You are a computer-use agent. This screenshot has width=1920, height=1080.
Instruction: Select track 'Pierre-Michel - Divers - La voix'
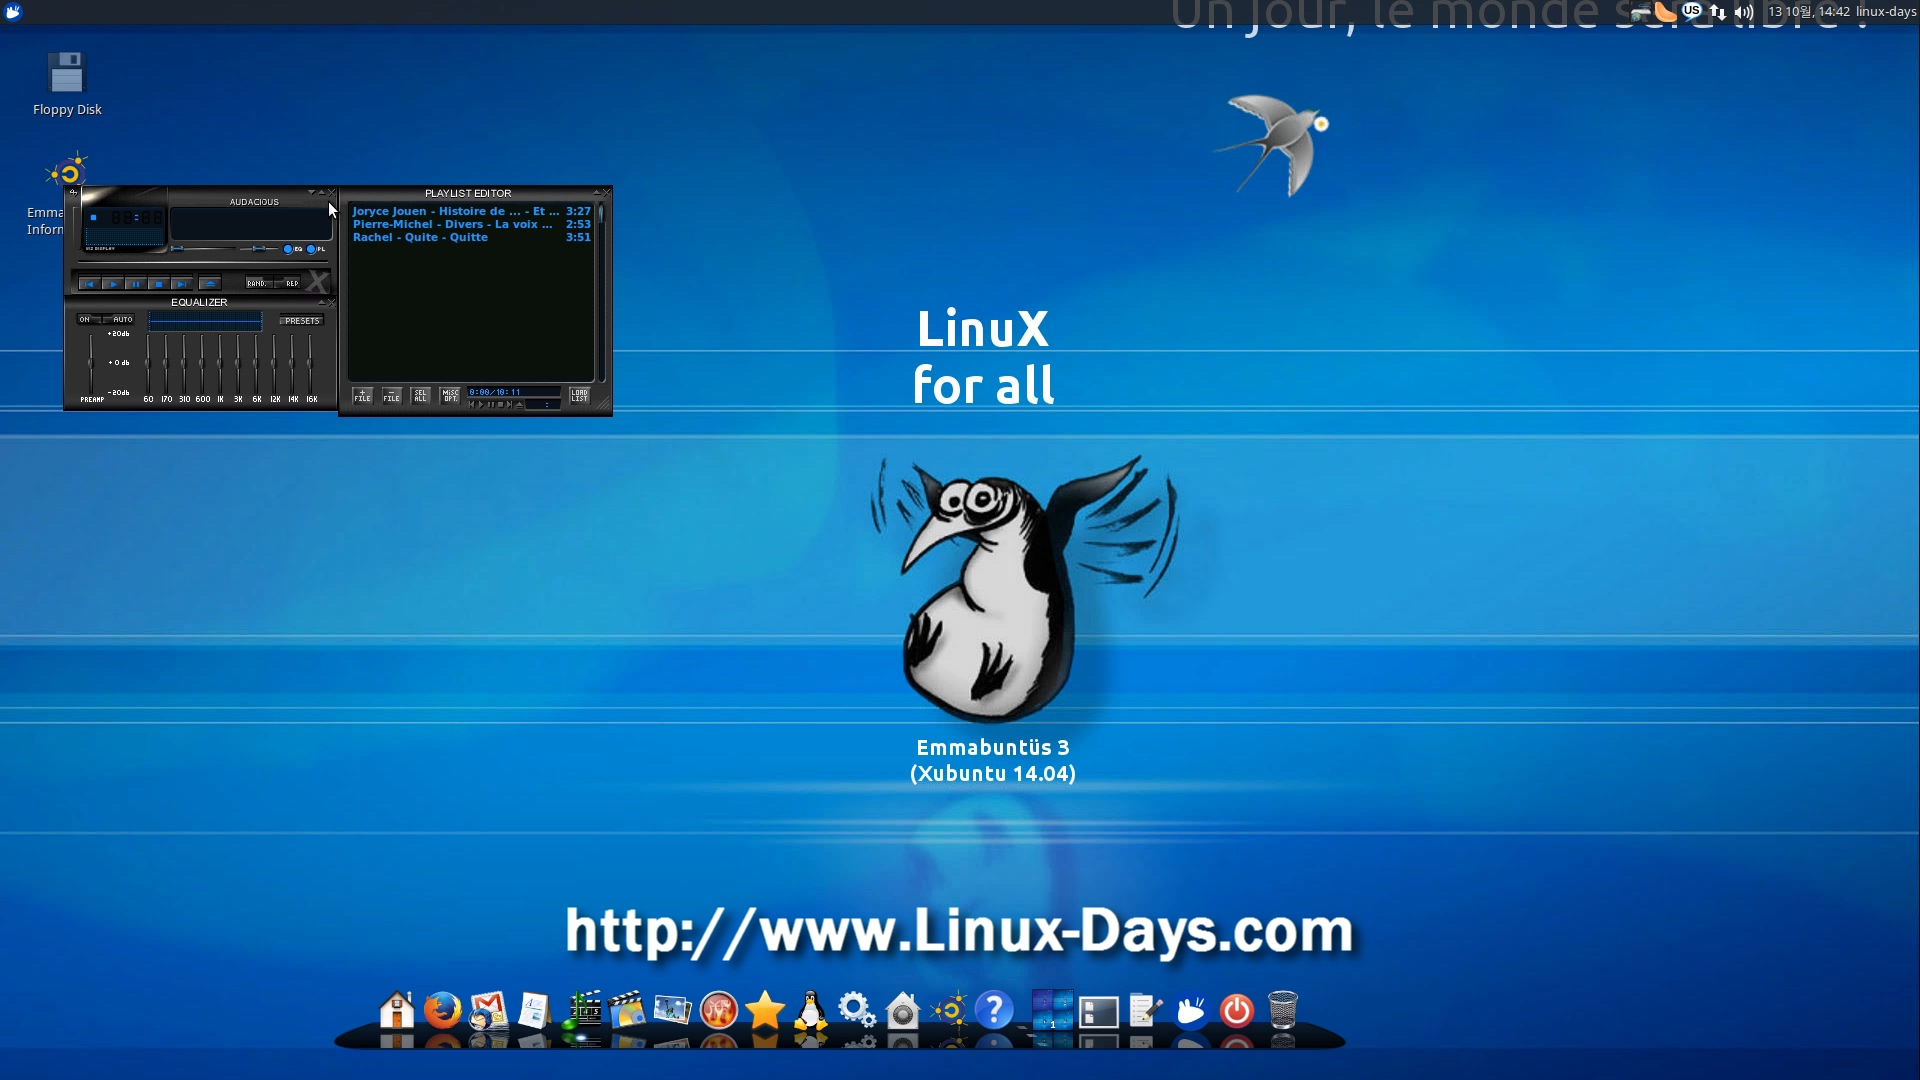[471, 224]
